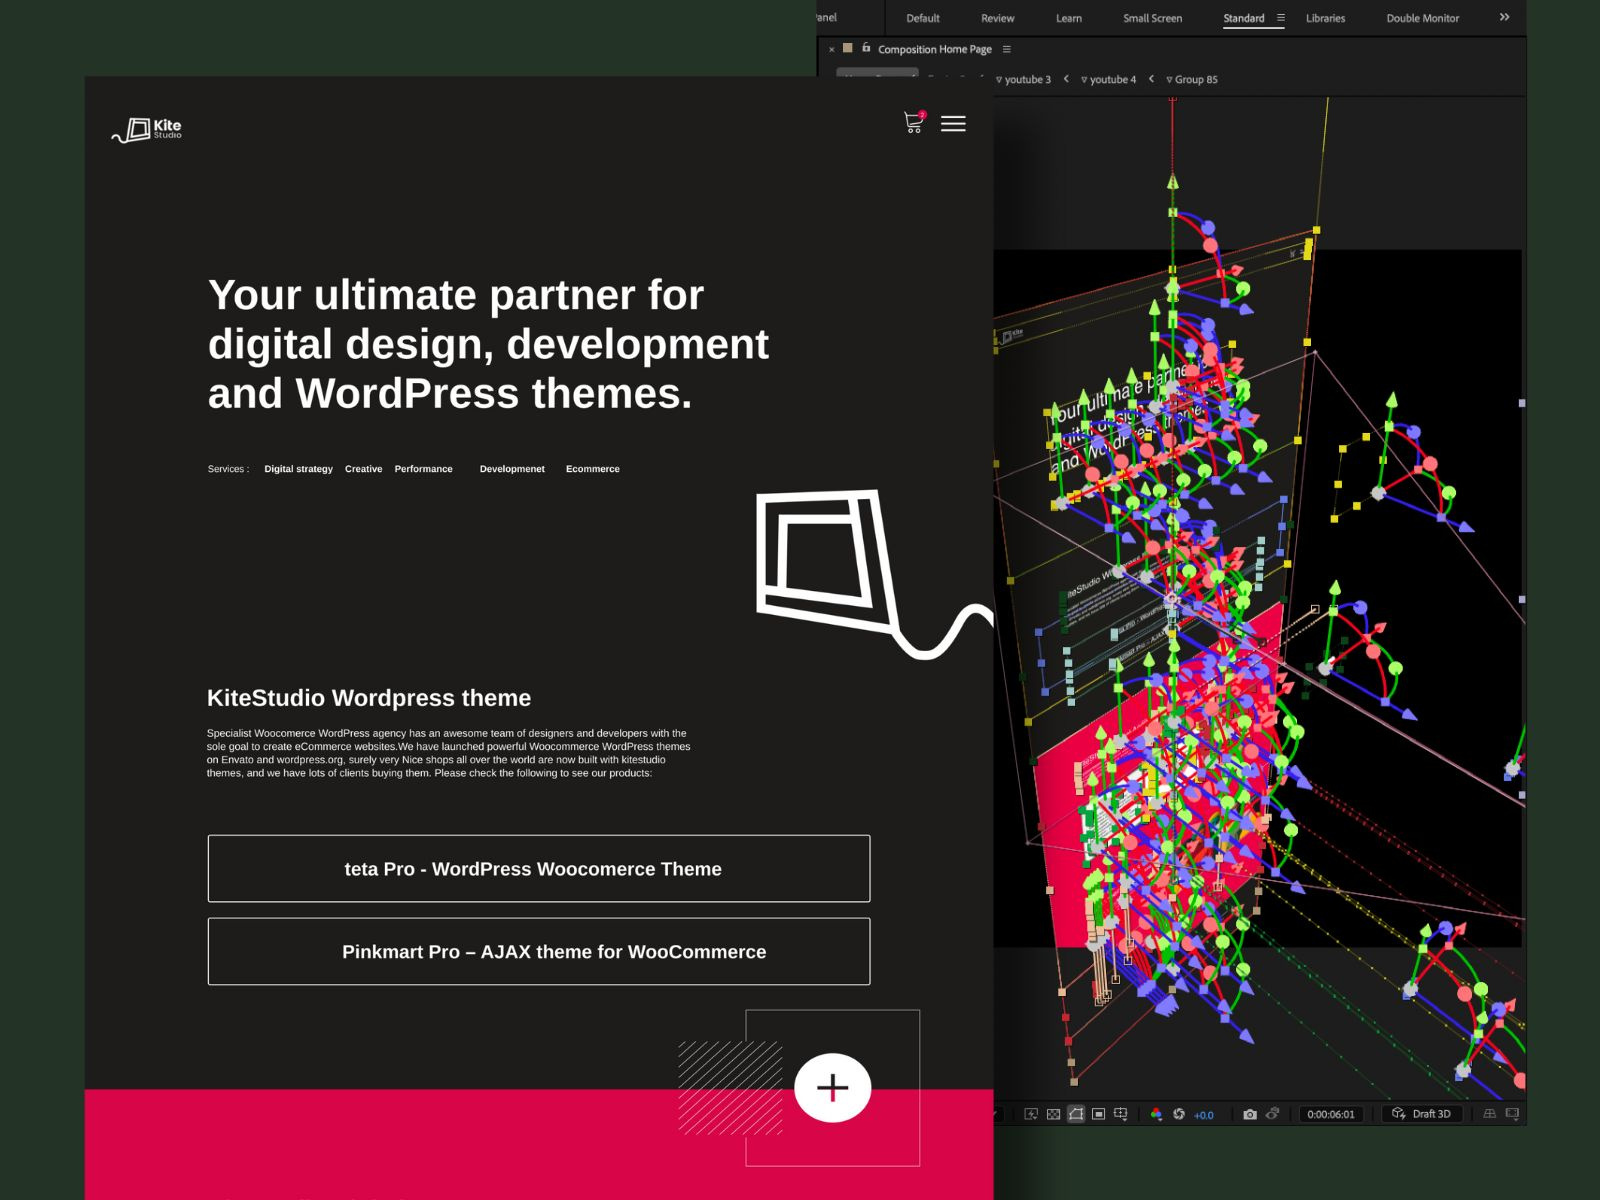The height and width of the screenshot is (1200, 1600).
Task: Click the 0:00:06:01 timecode display
Action: [x=1331, y=1114]
